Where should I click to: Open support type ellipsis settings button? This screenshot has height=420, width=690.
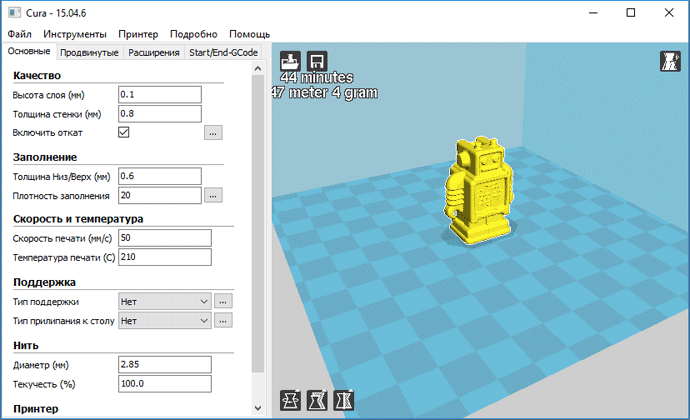point(223,302)
